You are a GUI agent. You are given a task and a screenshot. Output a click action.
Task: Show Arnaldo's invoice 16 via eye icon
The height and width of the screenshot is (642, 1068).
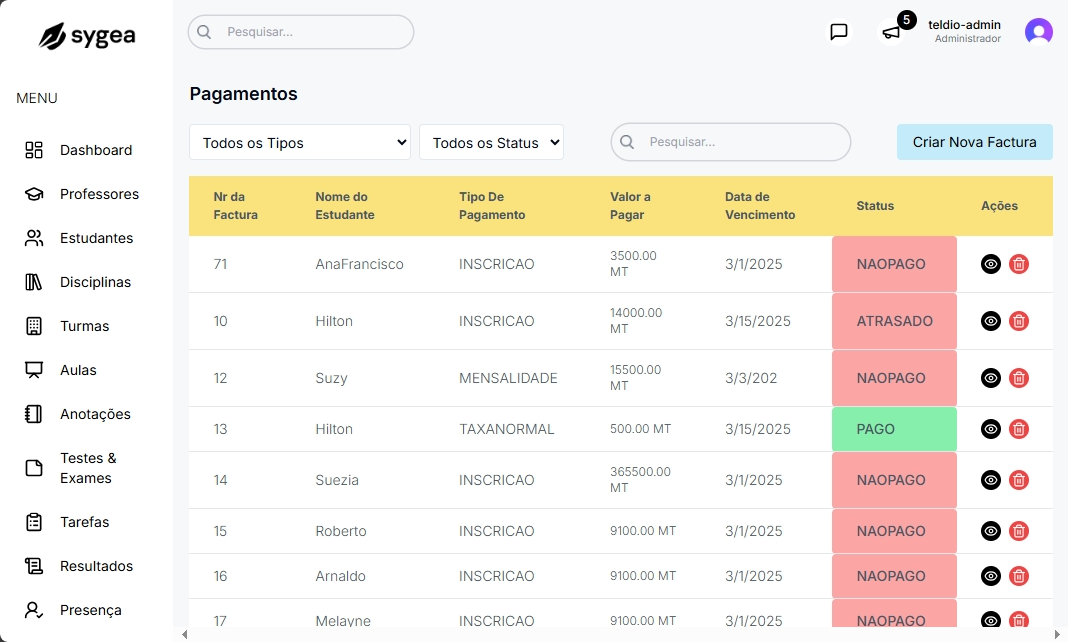(x=990, y=576)
